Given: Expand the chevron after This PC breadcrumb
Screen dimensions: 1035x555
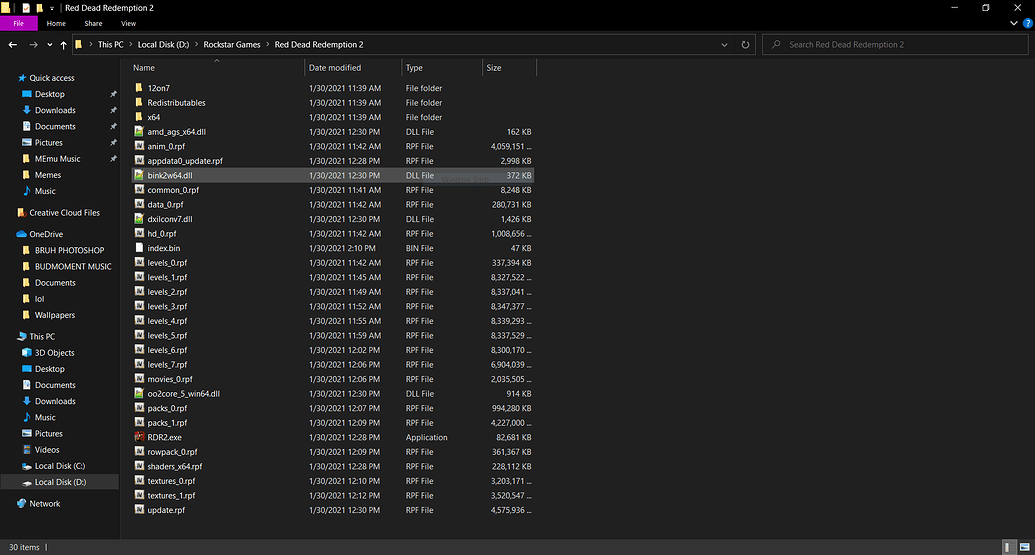Looking at the screenshot, I should [x=131, y=44].
